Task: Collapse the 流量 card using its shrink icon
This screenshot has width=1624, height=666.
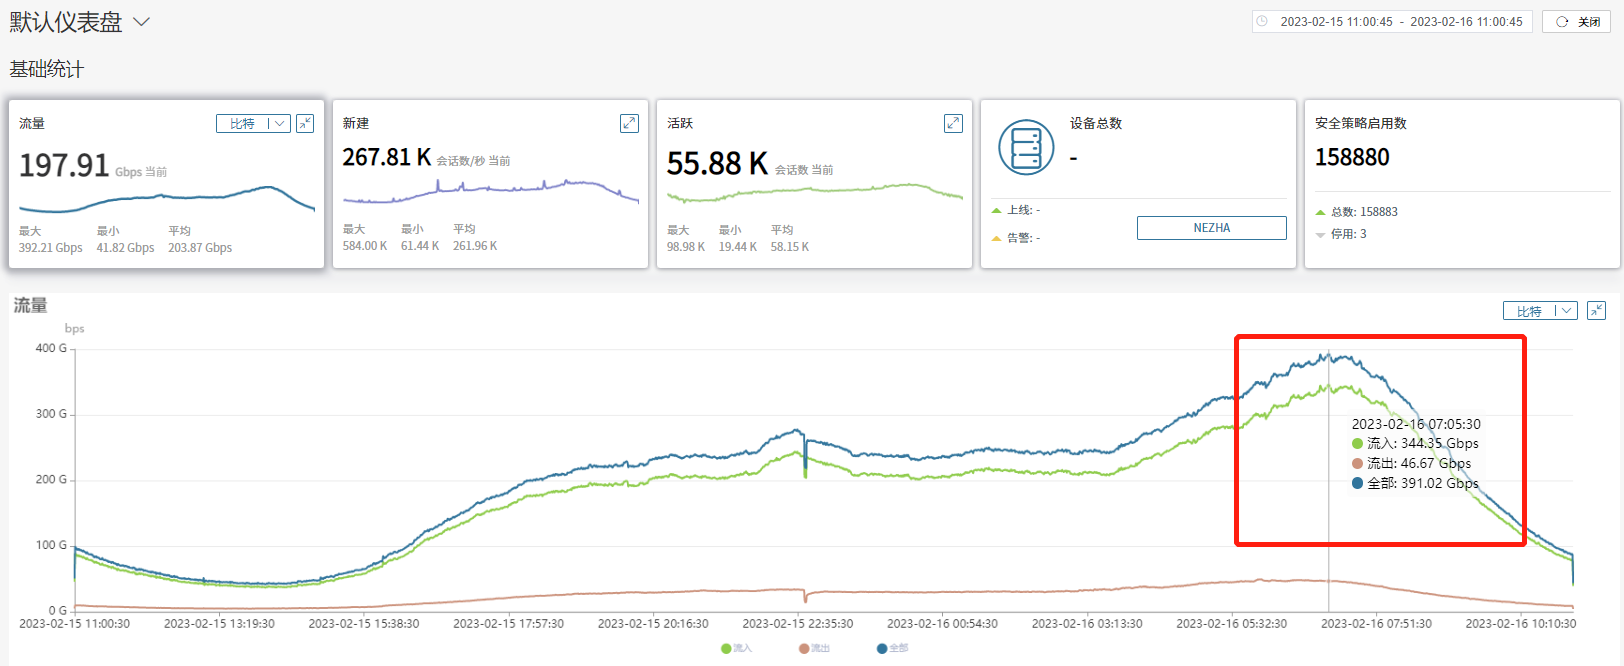Action: pyautogui.click(x=305, y=123)
